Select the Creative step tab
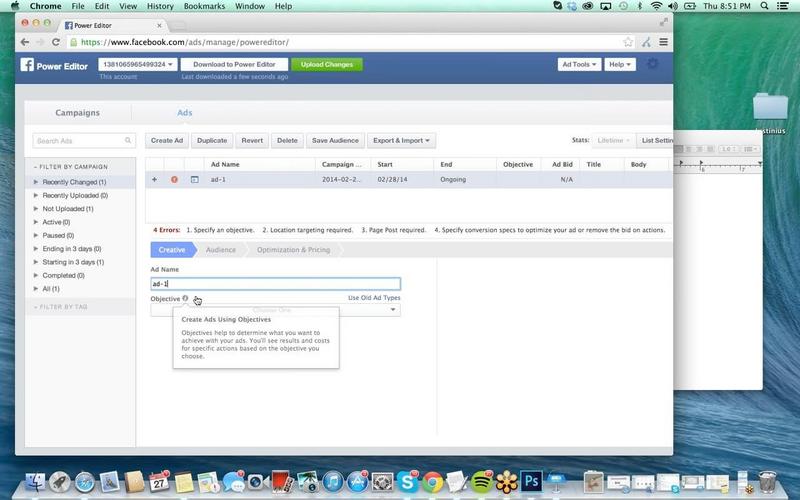The image size is (800, 500). tap(171, 249)
